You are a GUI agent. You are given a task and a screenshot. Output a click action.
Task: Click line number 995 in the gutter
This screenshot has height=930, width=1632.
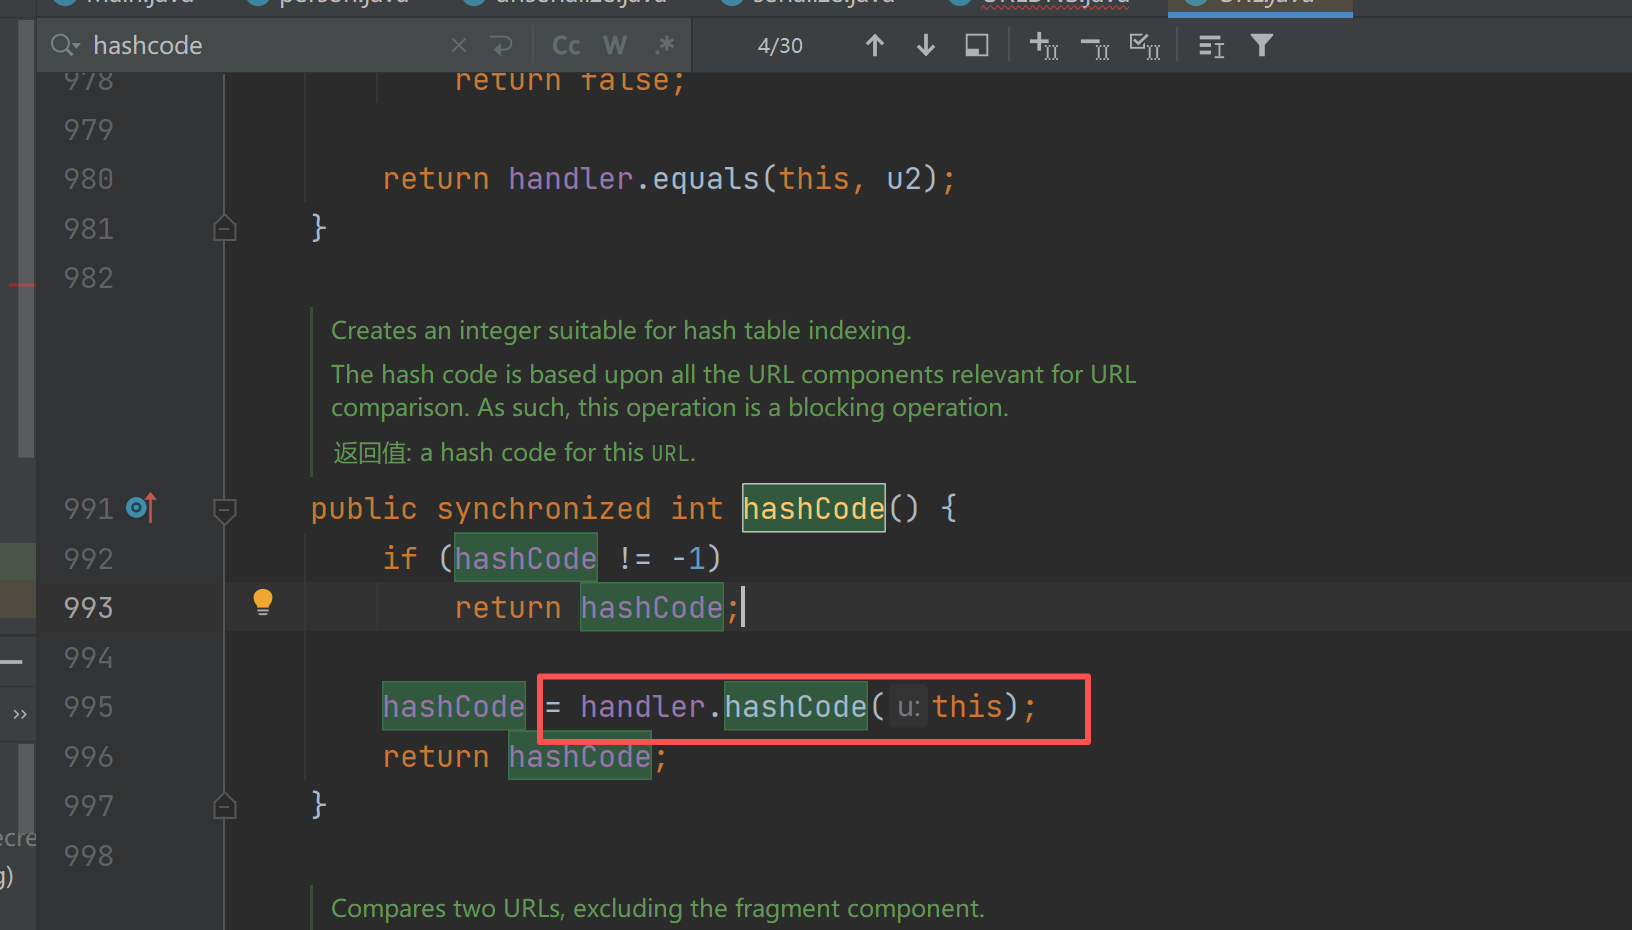click(x=88, y=707)
